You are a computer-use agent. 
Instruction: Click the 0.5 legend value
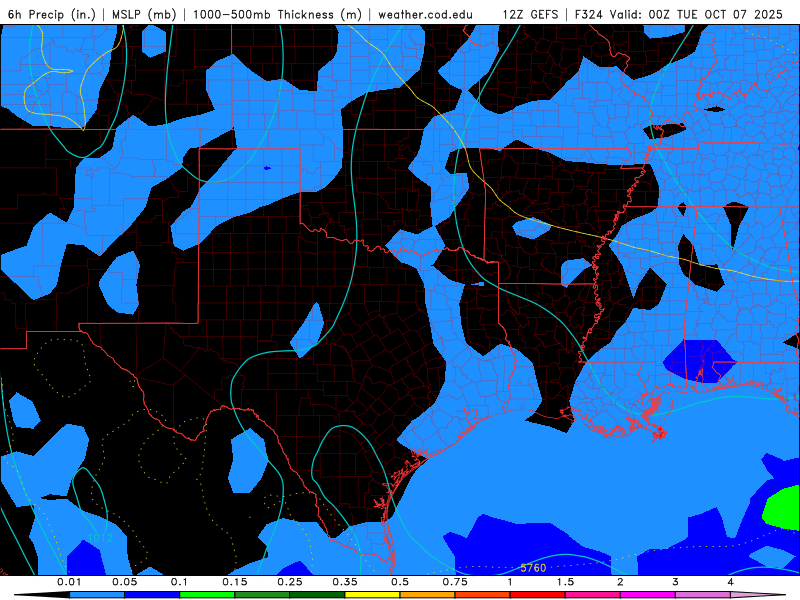(x=400, y=582)
